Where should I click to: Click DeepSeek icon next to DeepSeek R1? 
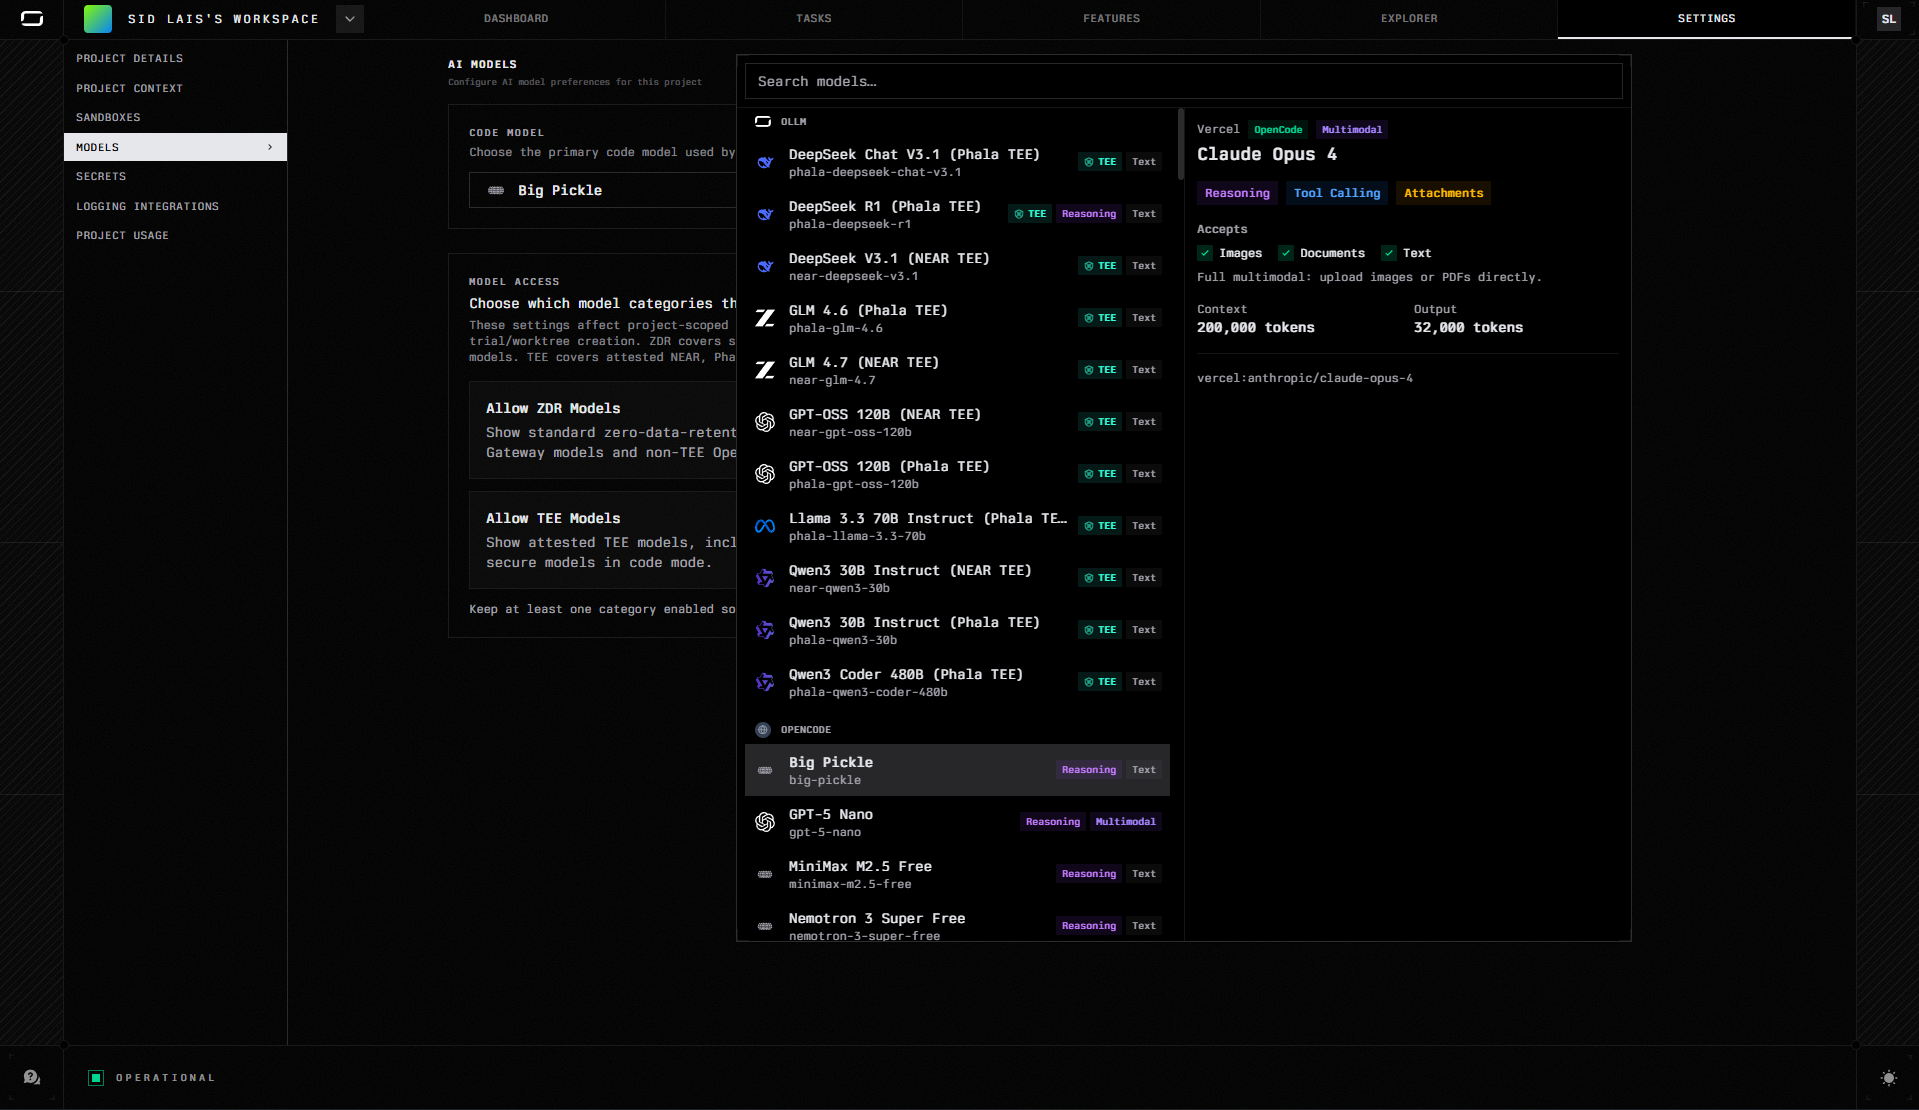point(765,214)
